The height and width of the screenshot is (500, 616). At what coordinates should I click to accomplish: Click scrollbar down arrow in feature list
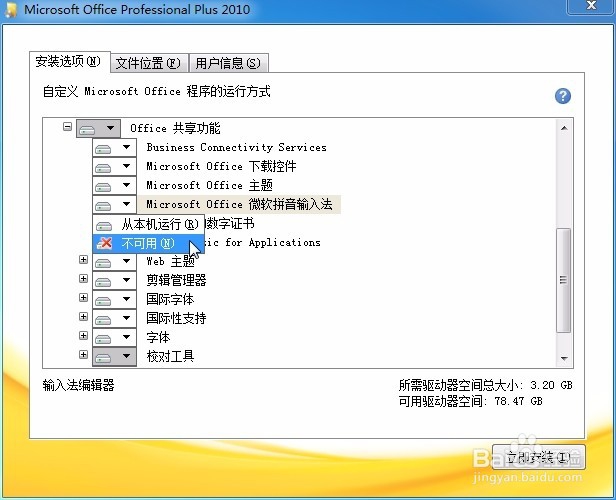pos(564,358)
